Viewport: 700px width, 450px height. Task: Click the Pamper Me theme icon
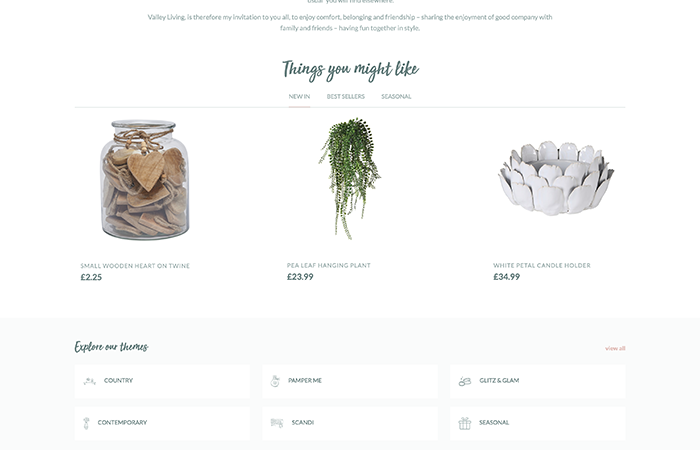coord(275,381)
